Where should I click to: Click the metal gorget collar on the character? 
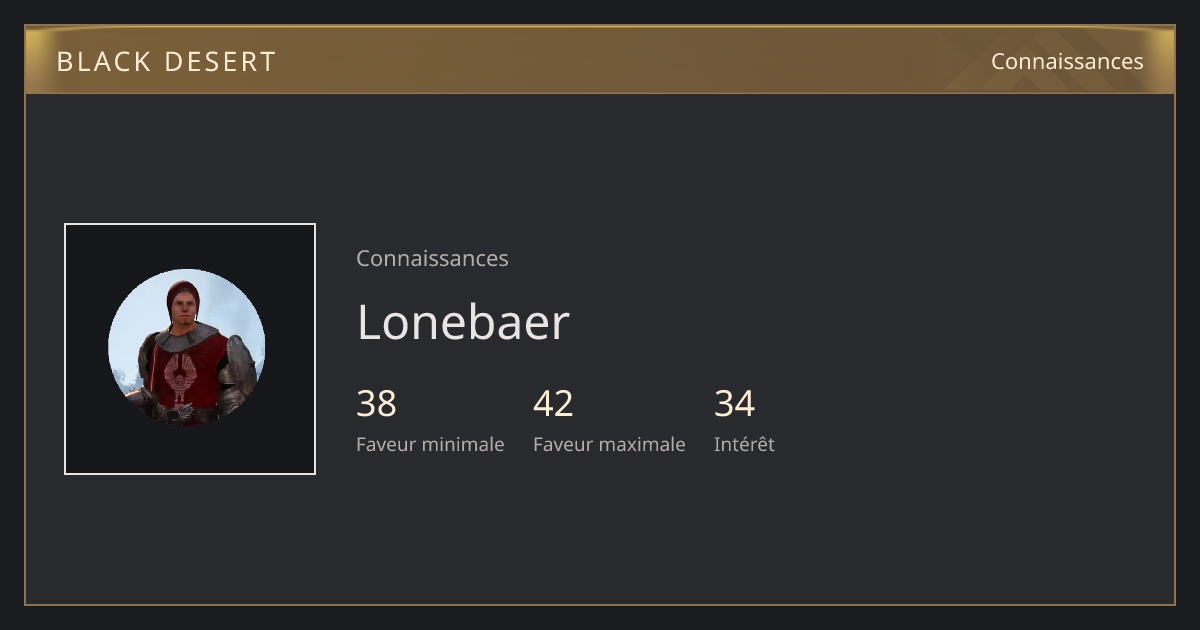(x=186, y=335)
